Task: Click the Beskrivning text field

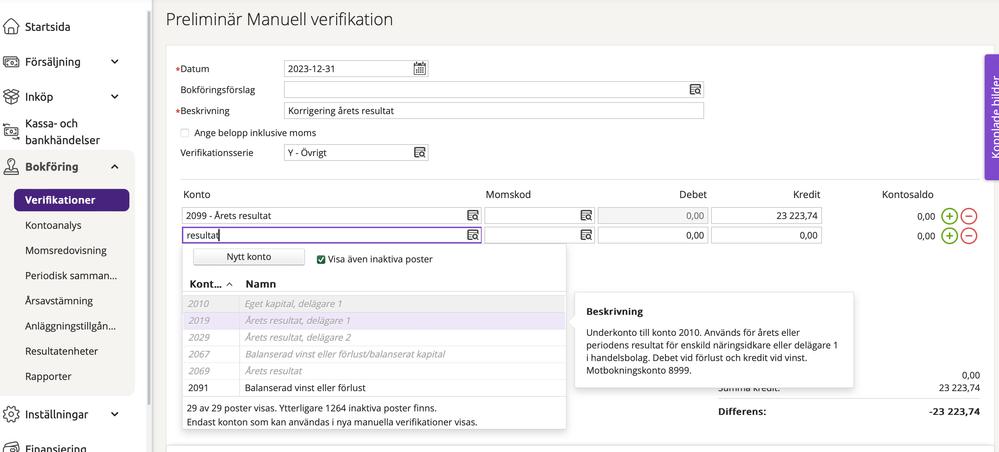Action: click(493, 111)
